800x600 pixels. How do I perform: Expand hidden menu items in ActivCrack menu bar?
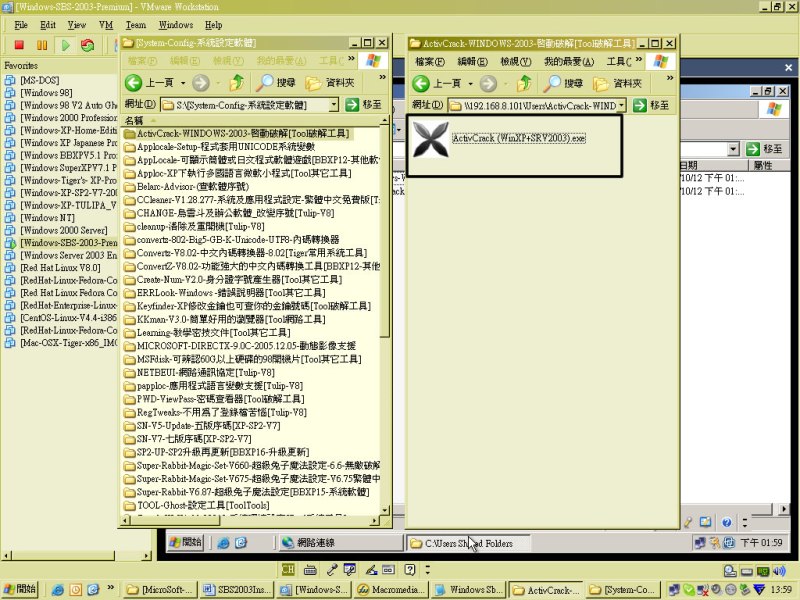point(639,59)
